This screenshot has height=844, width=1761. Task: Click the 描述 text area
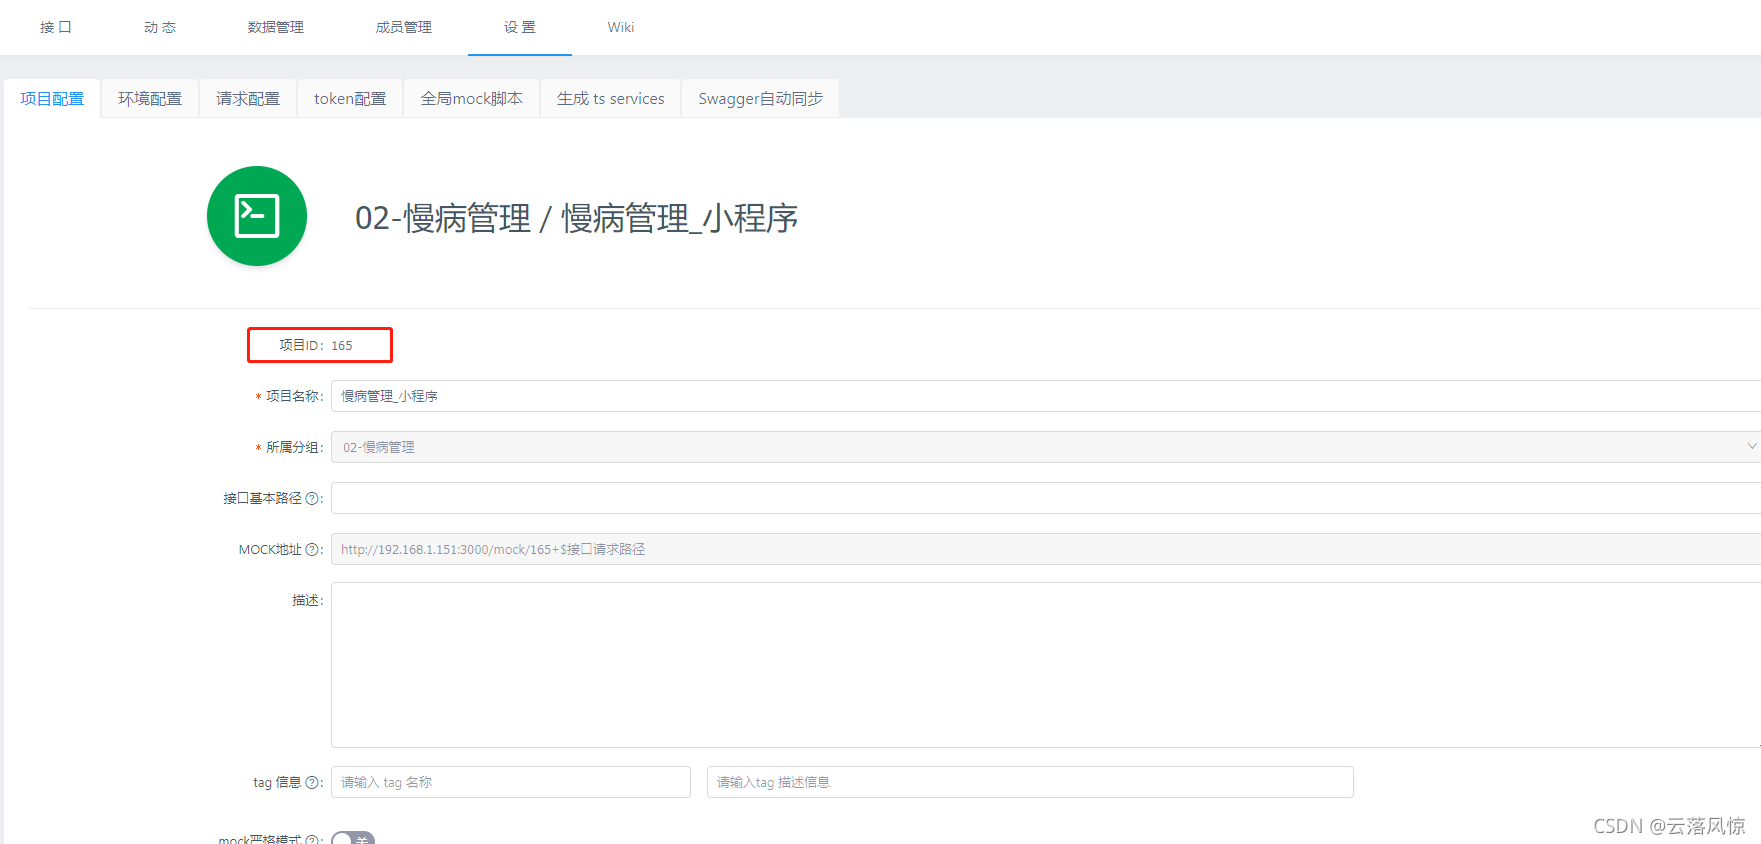pyautogui.click(x=1046, y=665)
